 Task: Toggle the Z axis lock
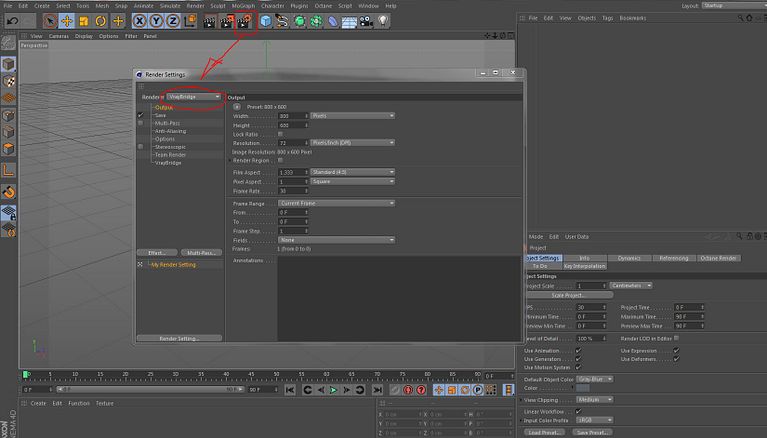click(173, 21)
